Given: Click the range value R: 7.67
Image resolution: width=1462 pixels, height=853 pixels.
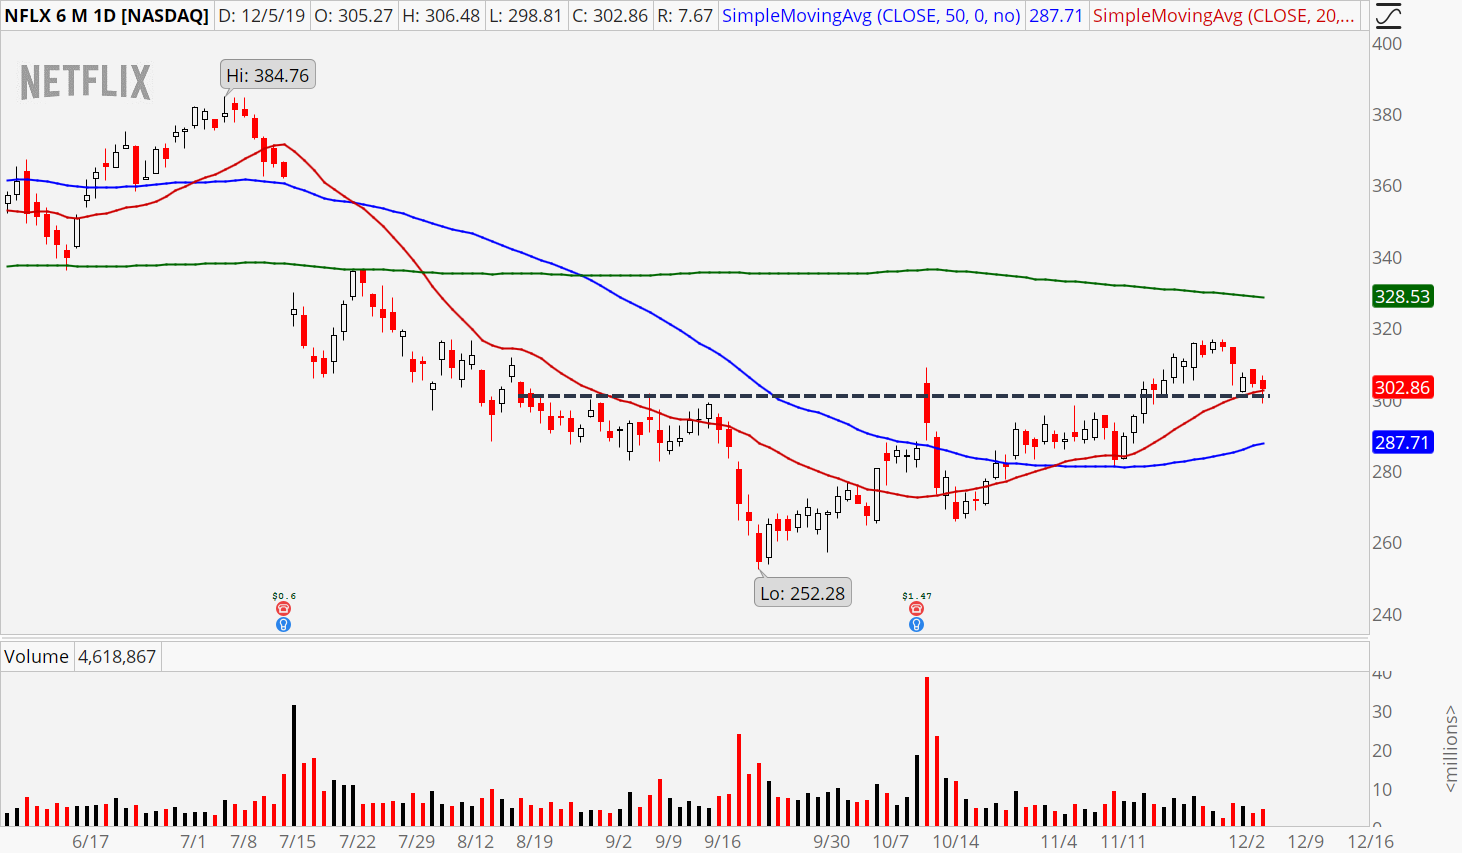Looking at the screenshot, I should click(685, 16).
